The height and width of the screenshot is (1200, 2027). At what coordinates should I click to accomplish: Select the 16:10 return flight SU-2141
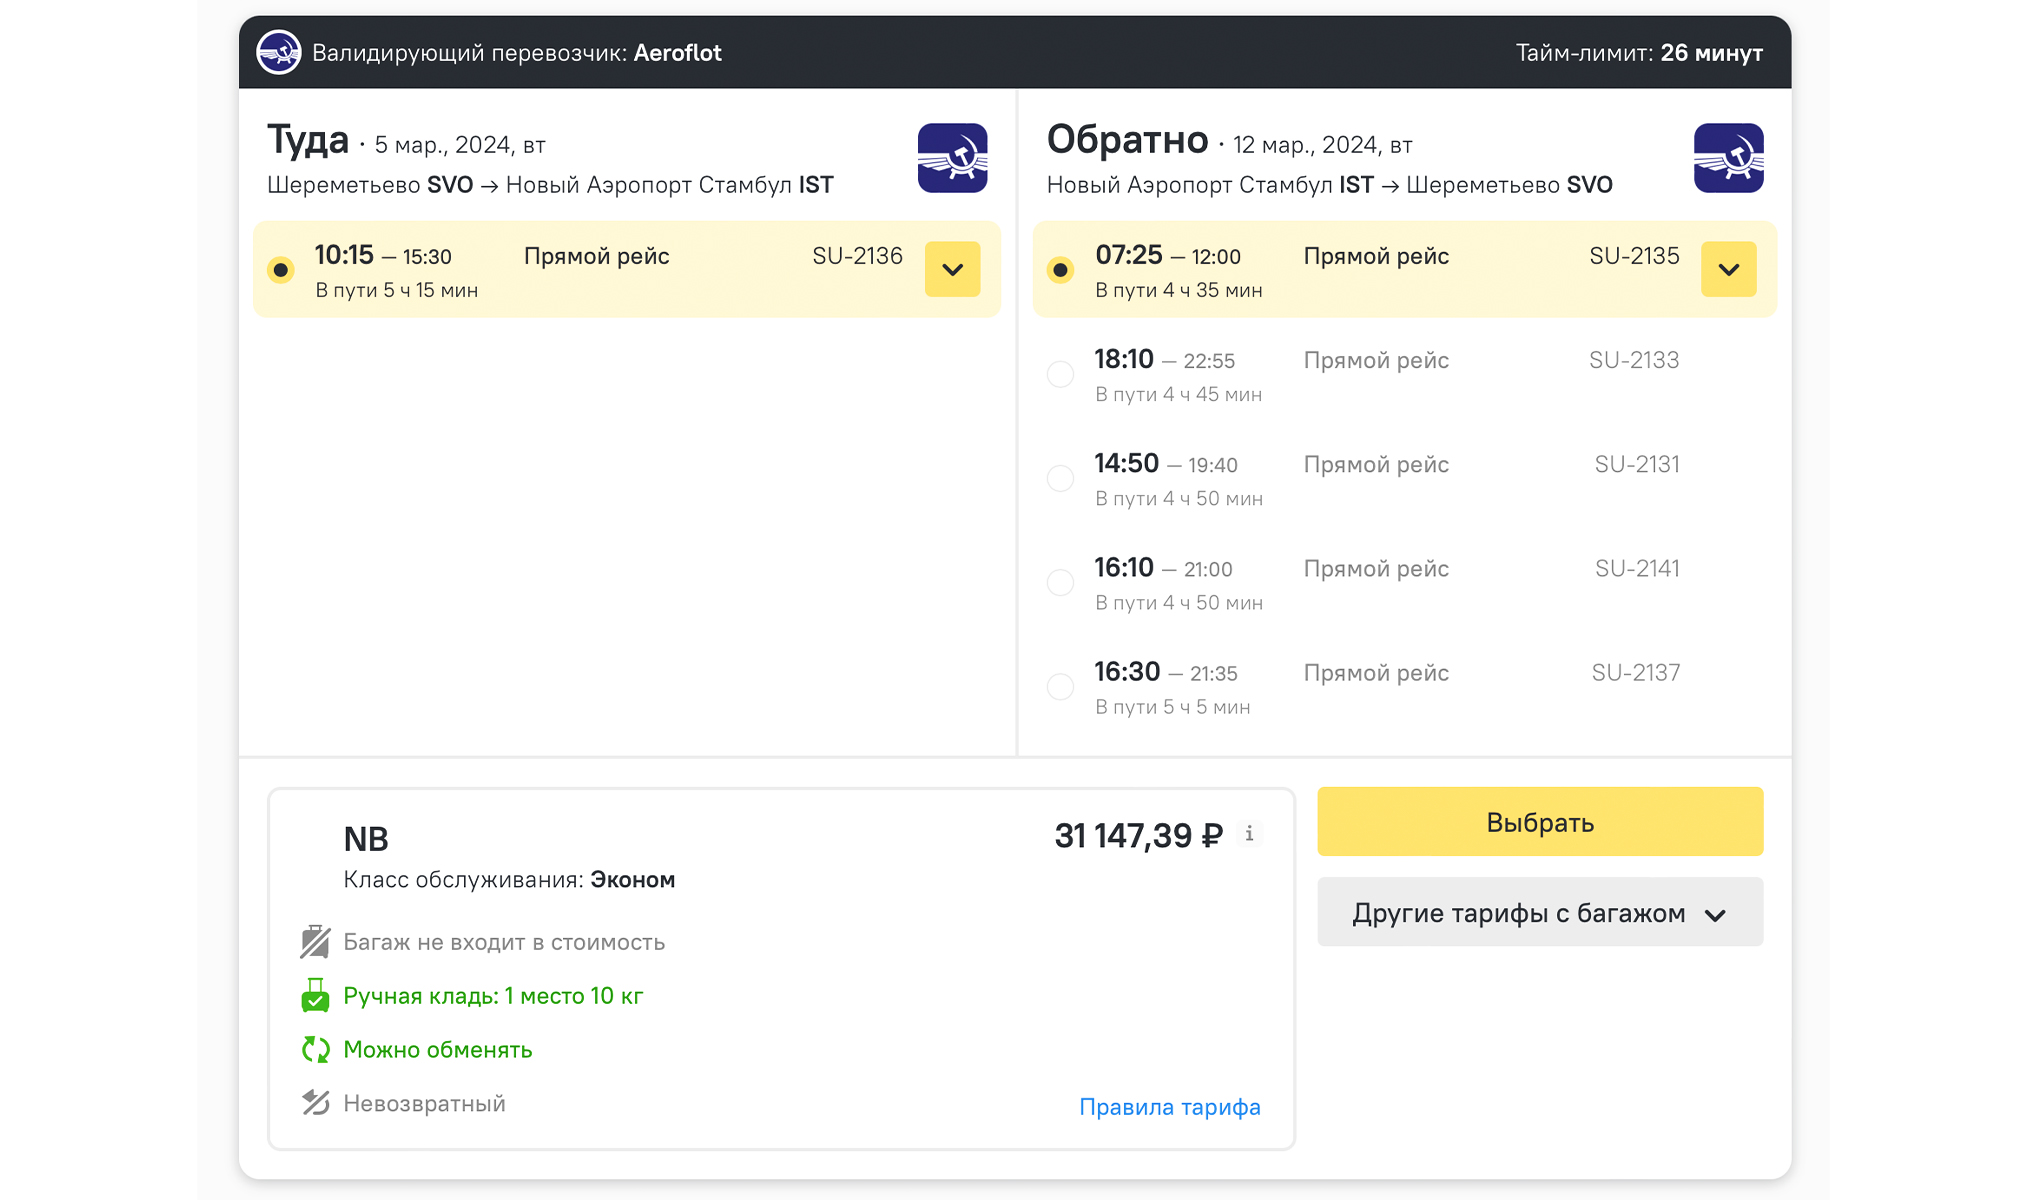1060,582
